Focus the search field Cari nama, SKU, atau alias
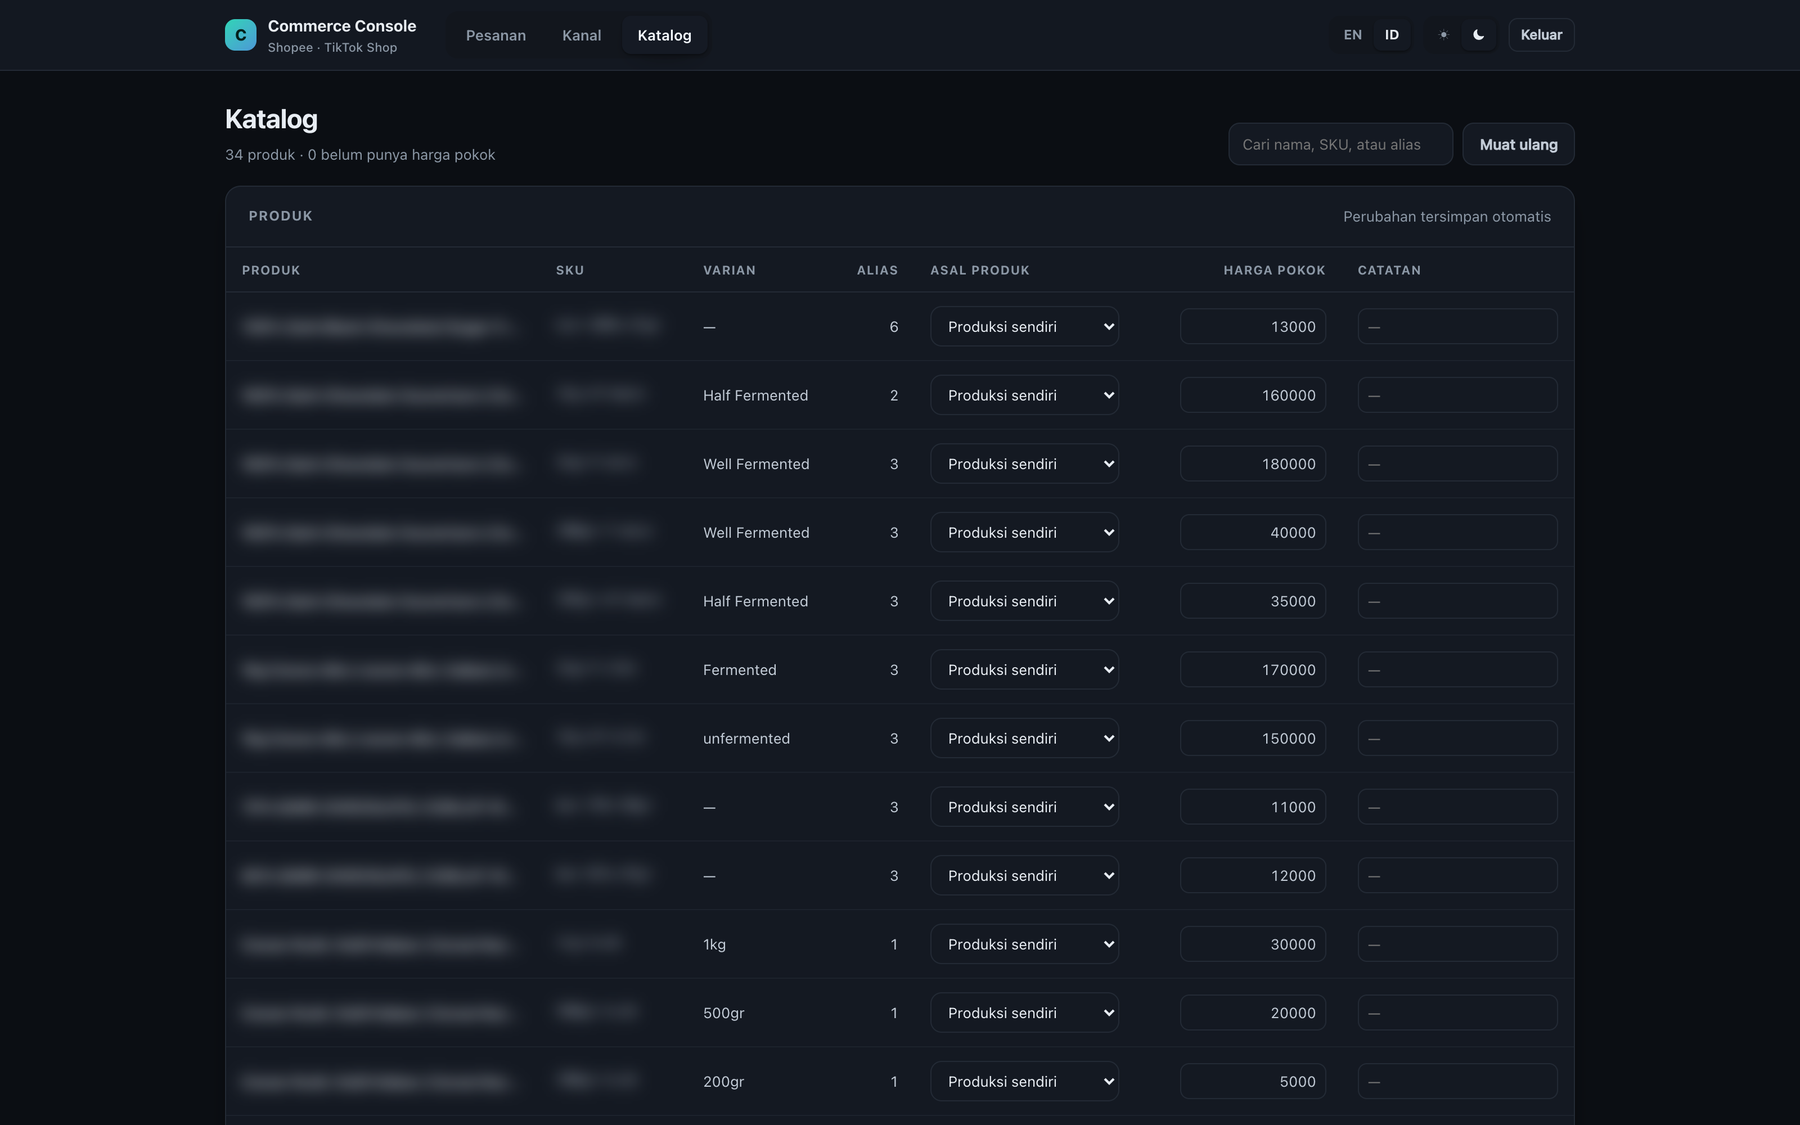This screenshot has height=1125, width=1800. [x=1340, y=144]
